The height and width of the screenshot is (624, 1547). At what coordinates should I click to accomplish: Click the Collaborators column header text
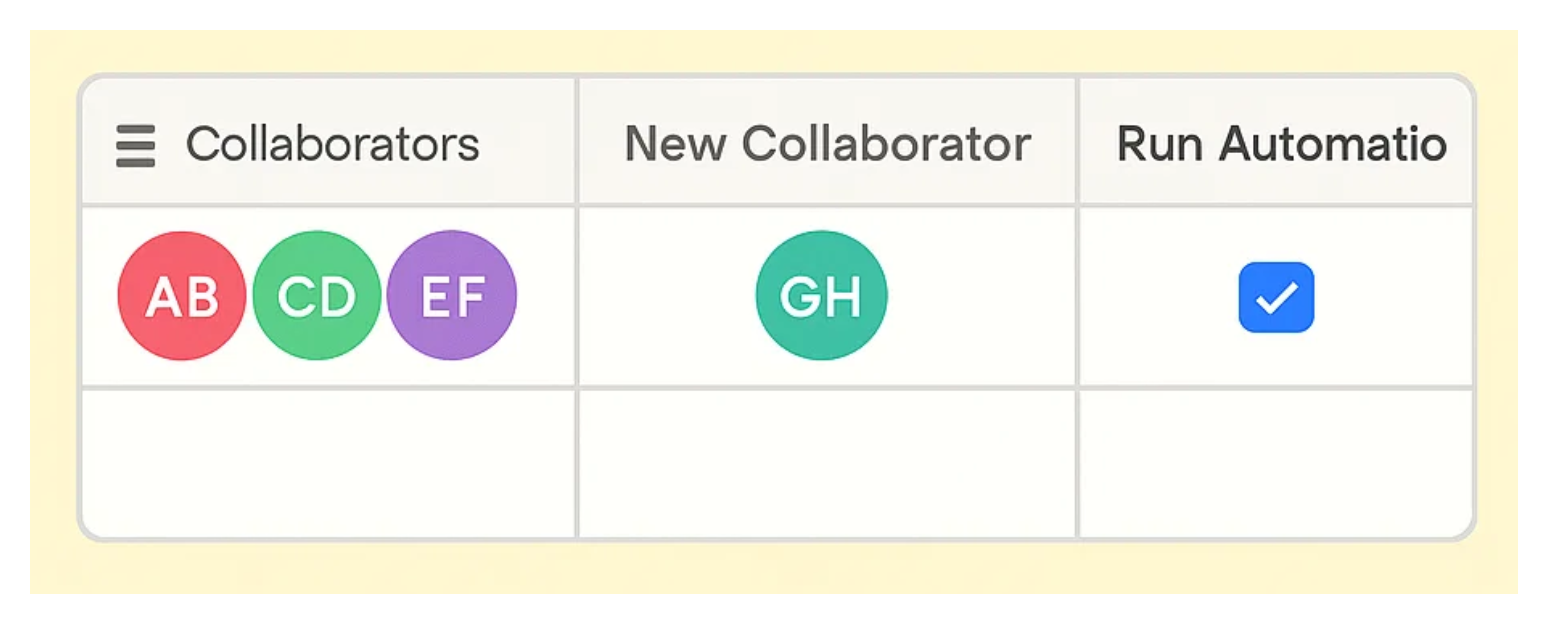click(332, 144)
